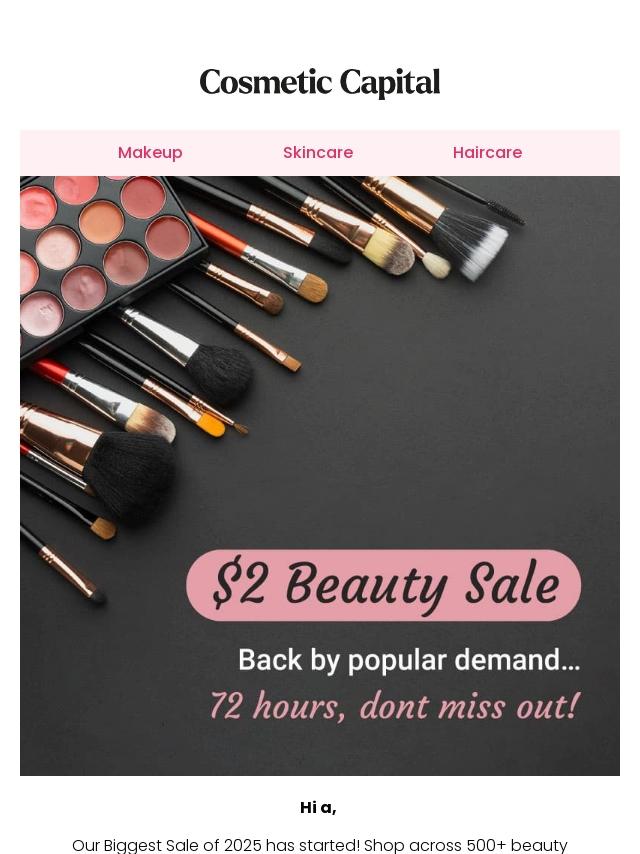The image size is (640, 854).
Task: Click the beige flat foundation brush head
Action: (389, 251)
